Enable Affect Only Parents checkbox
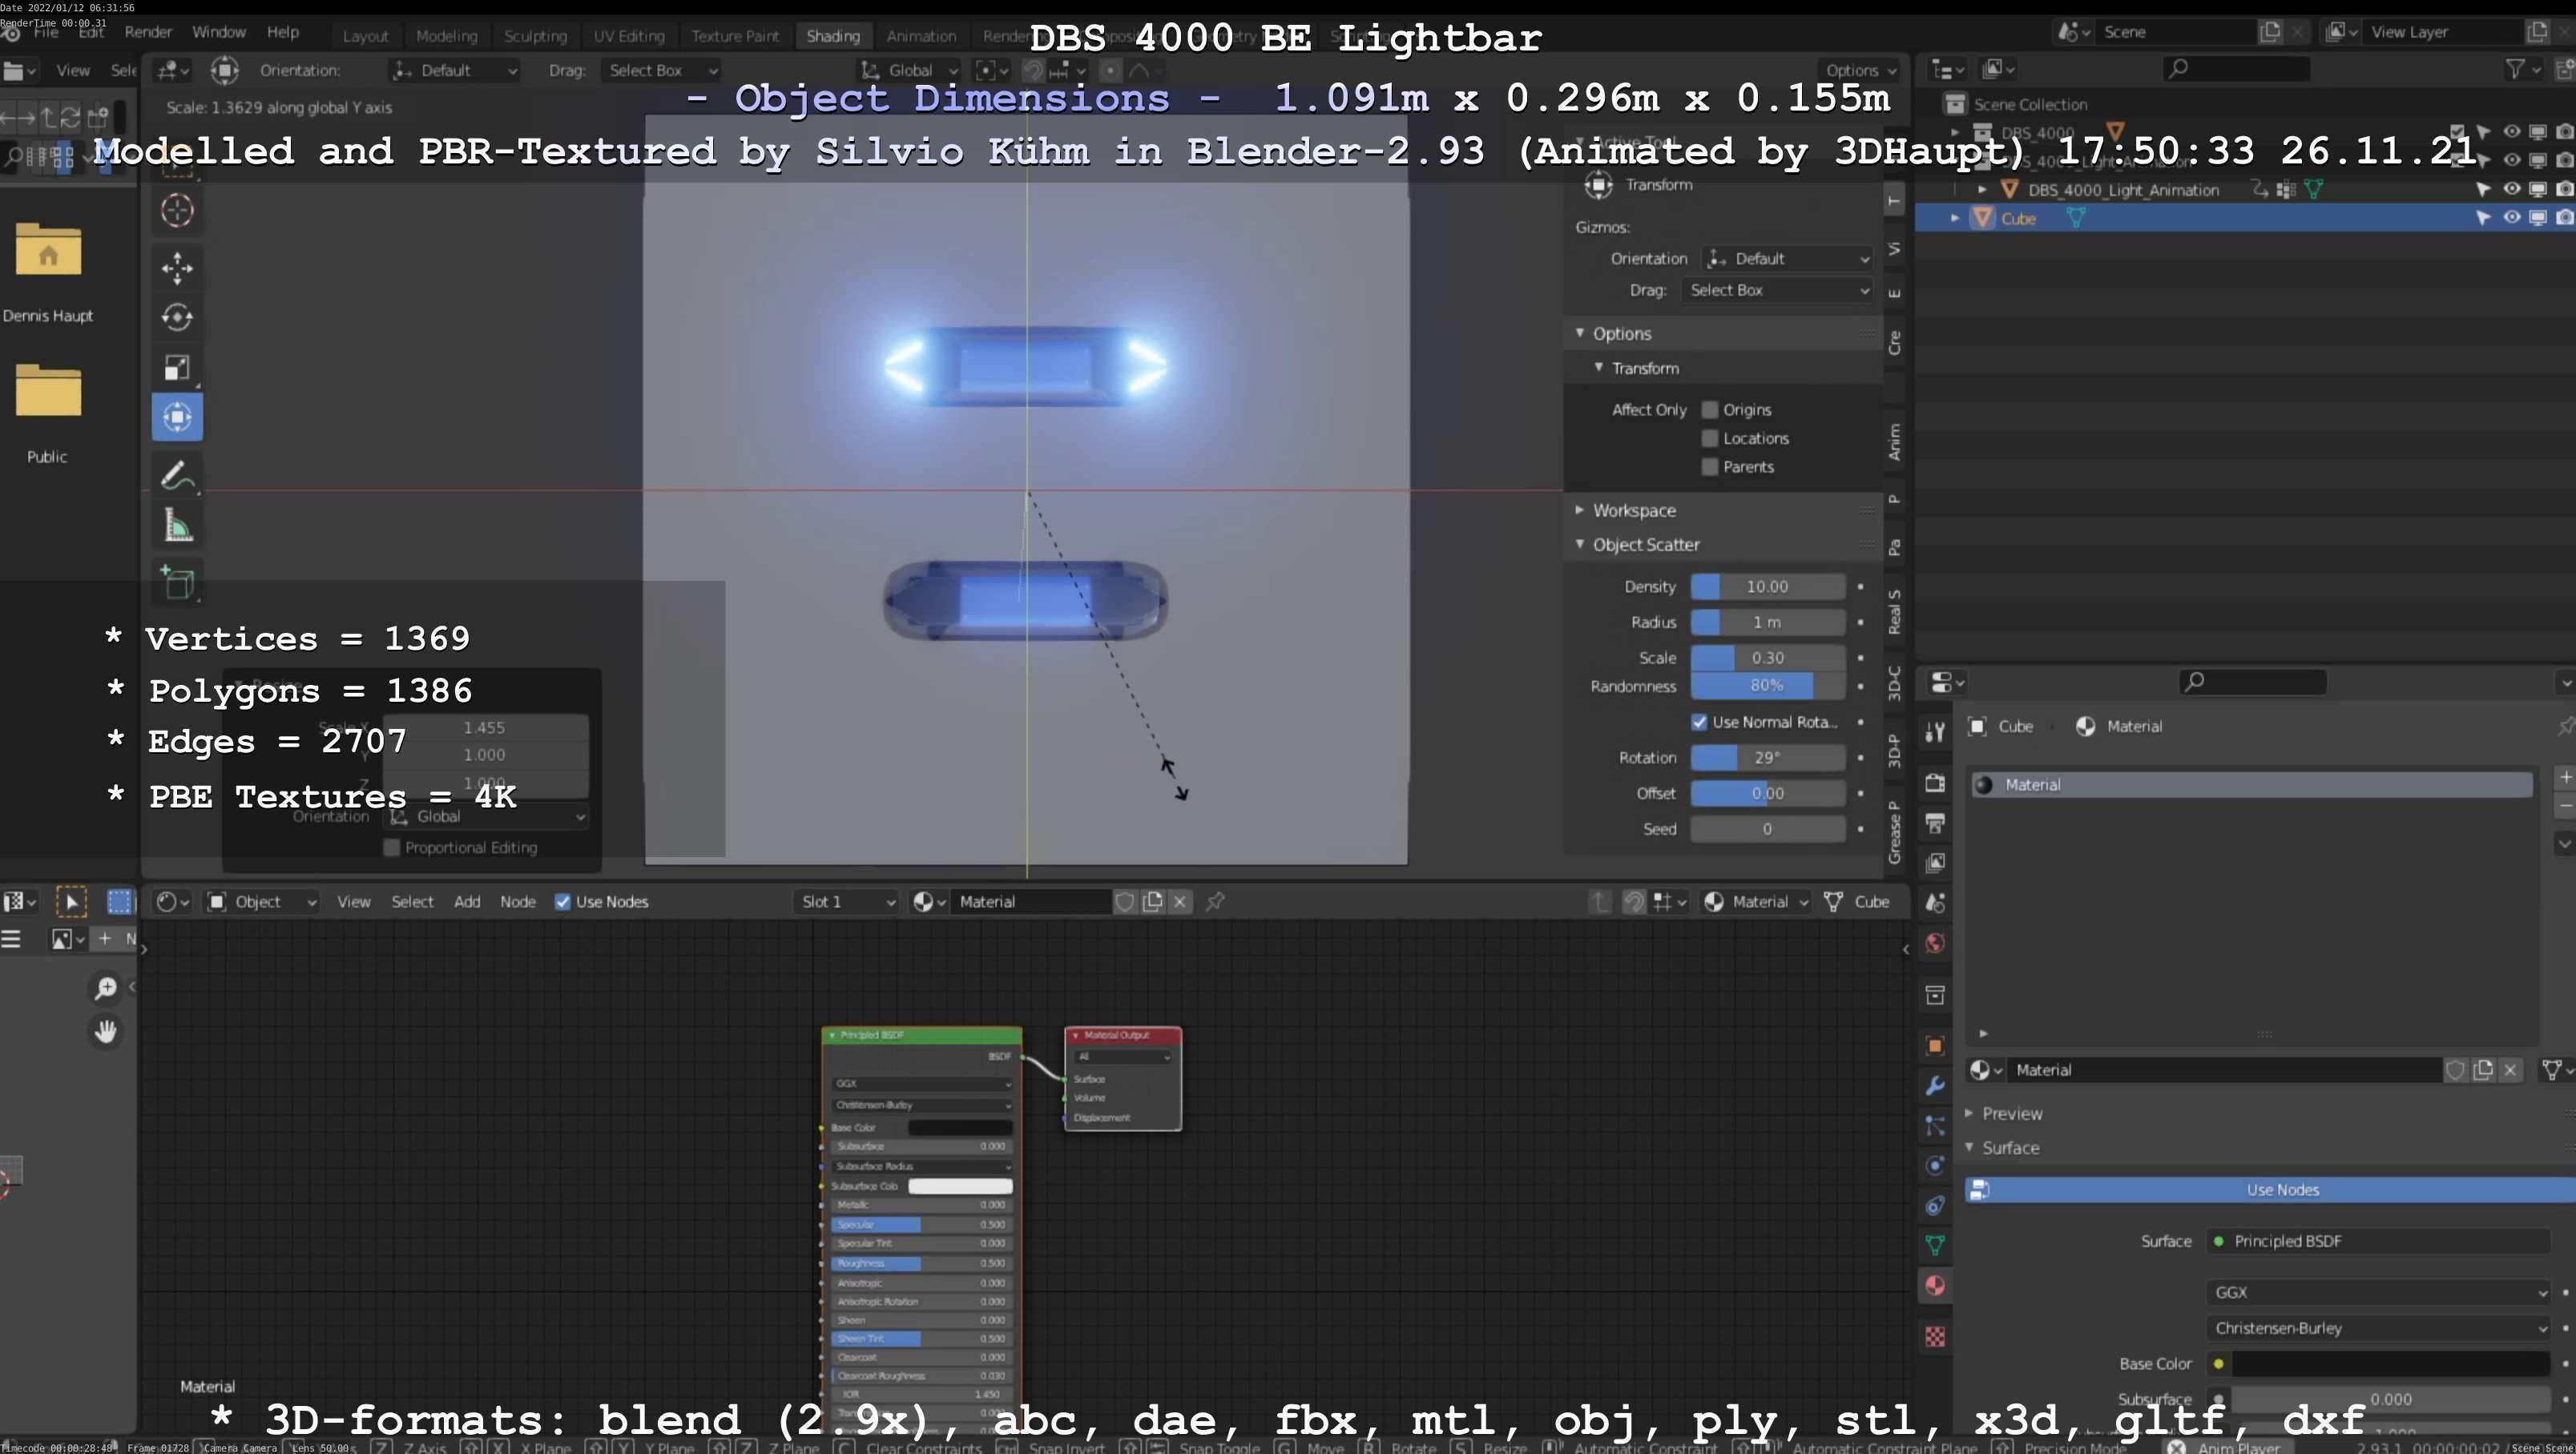2576x1454 pixels. tap(1710, 467)
